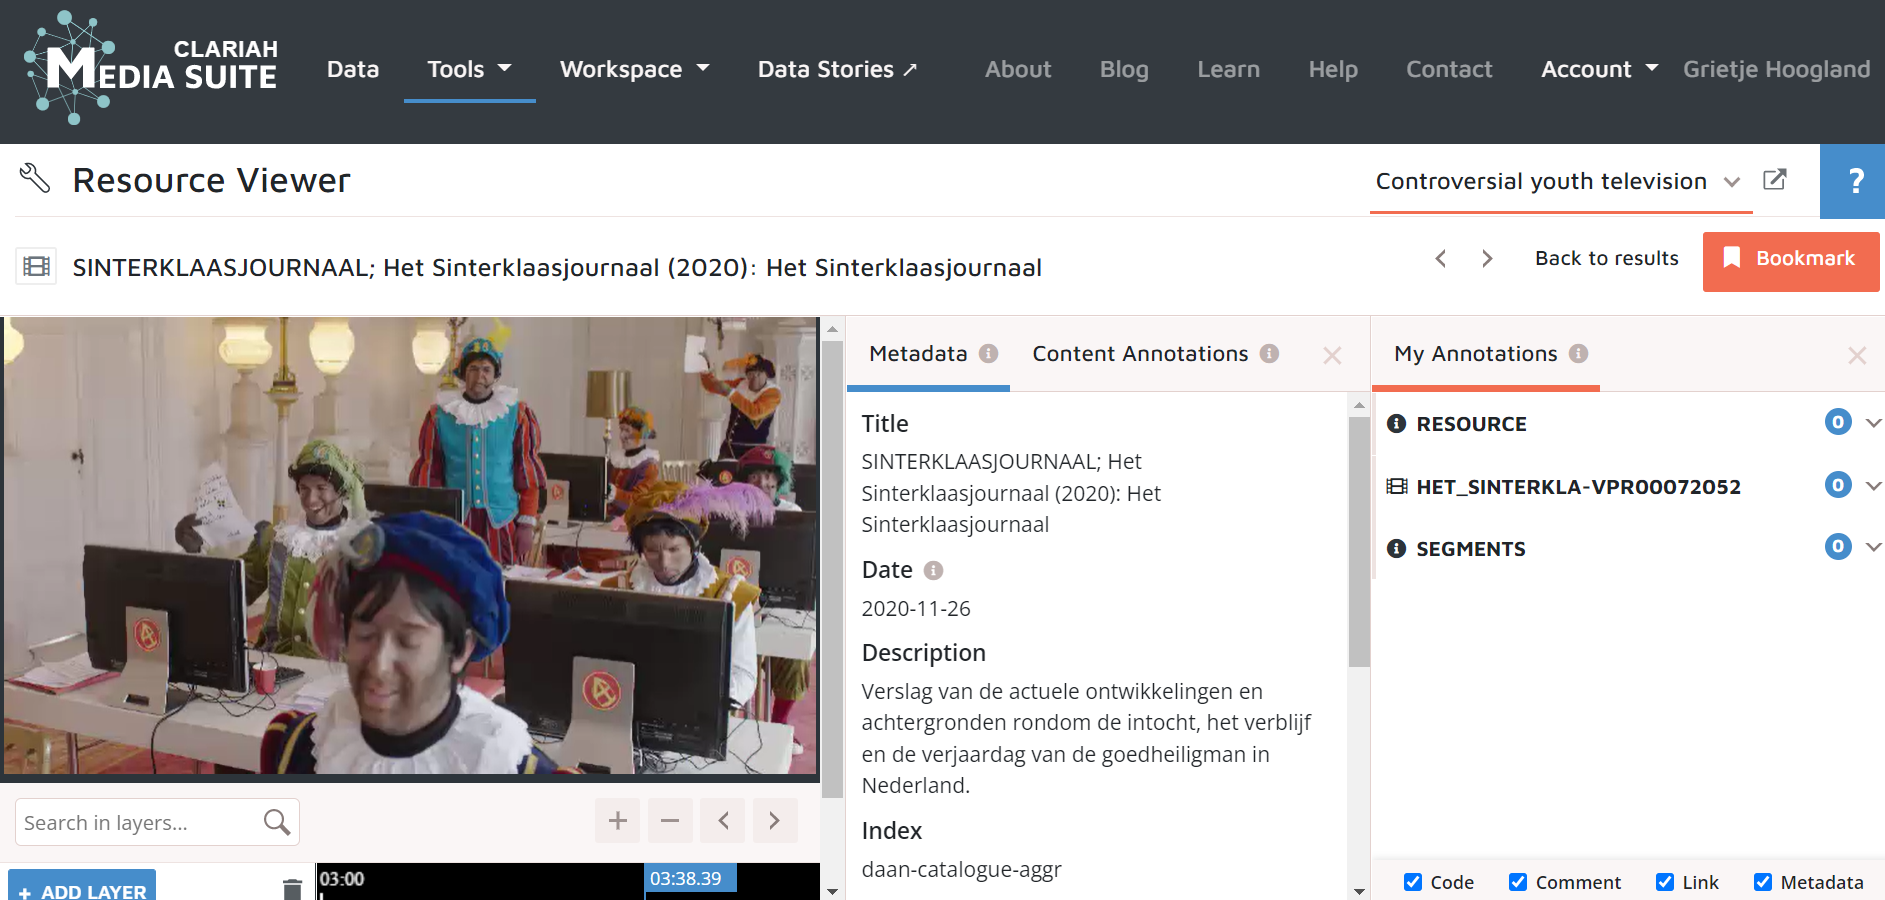Click the info icon beside Date
Viewport: 1885px width, 900px height.
pos(933,571)
